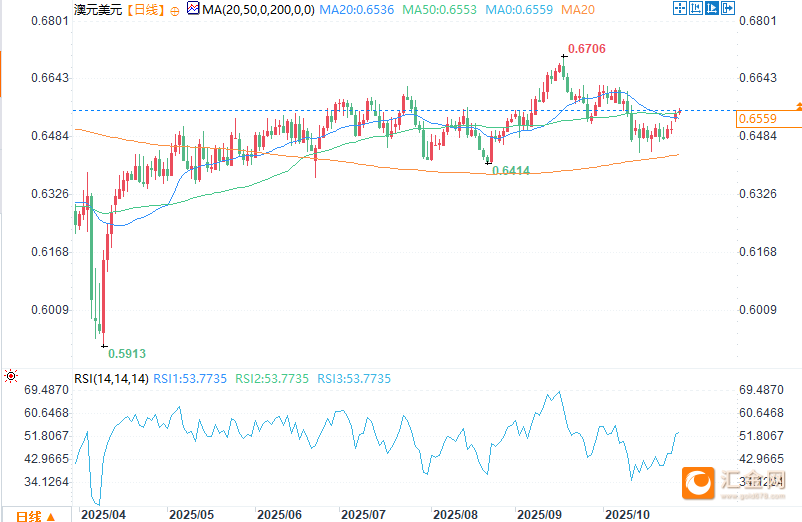Click the orange arrow marker on right axis
The height and width of the screenshot is (522, 802).
pos(797,105)
